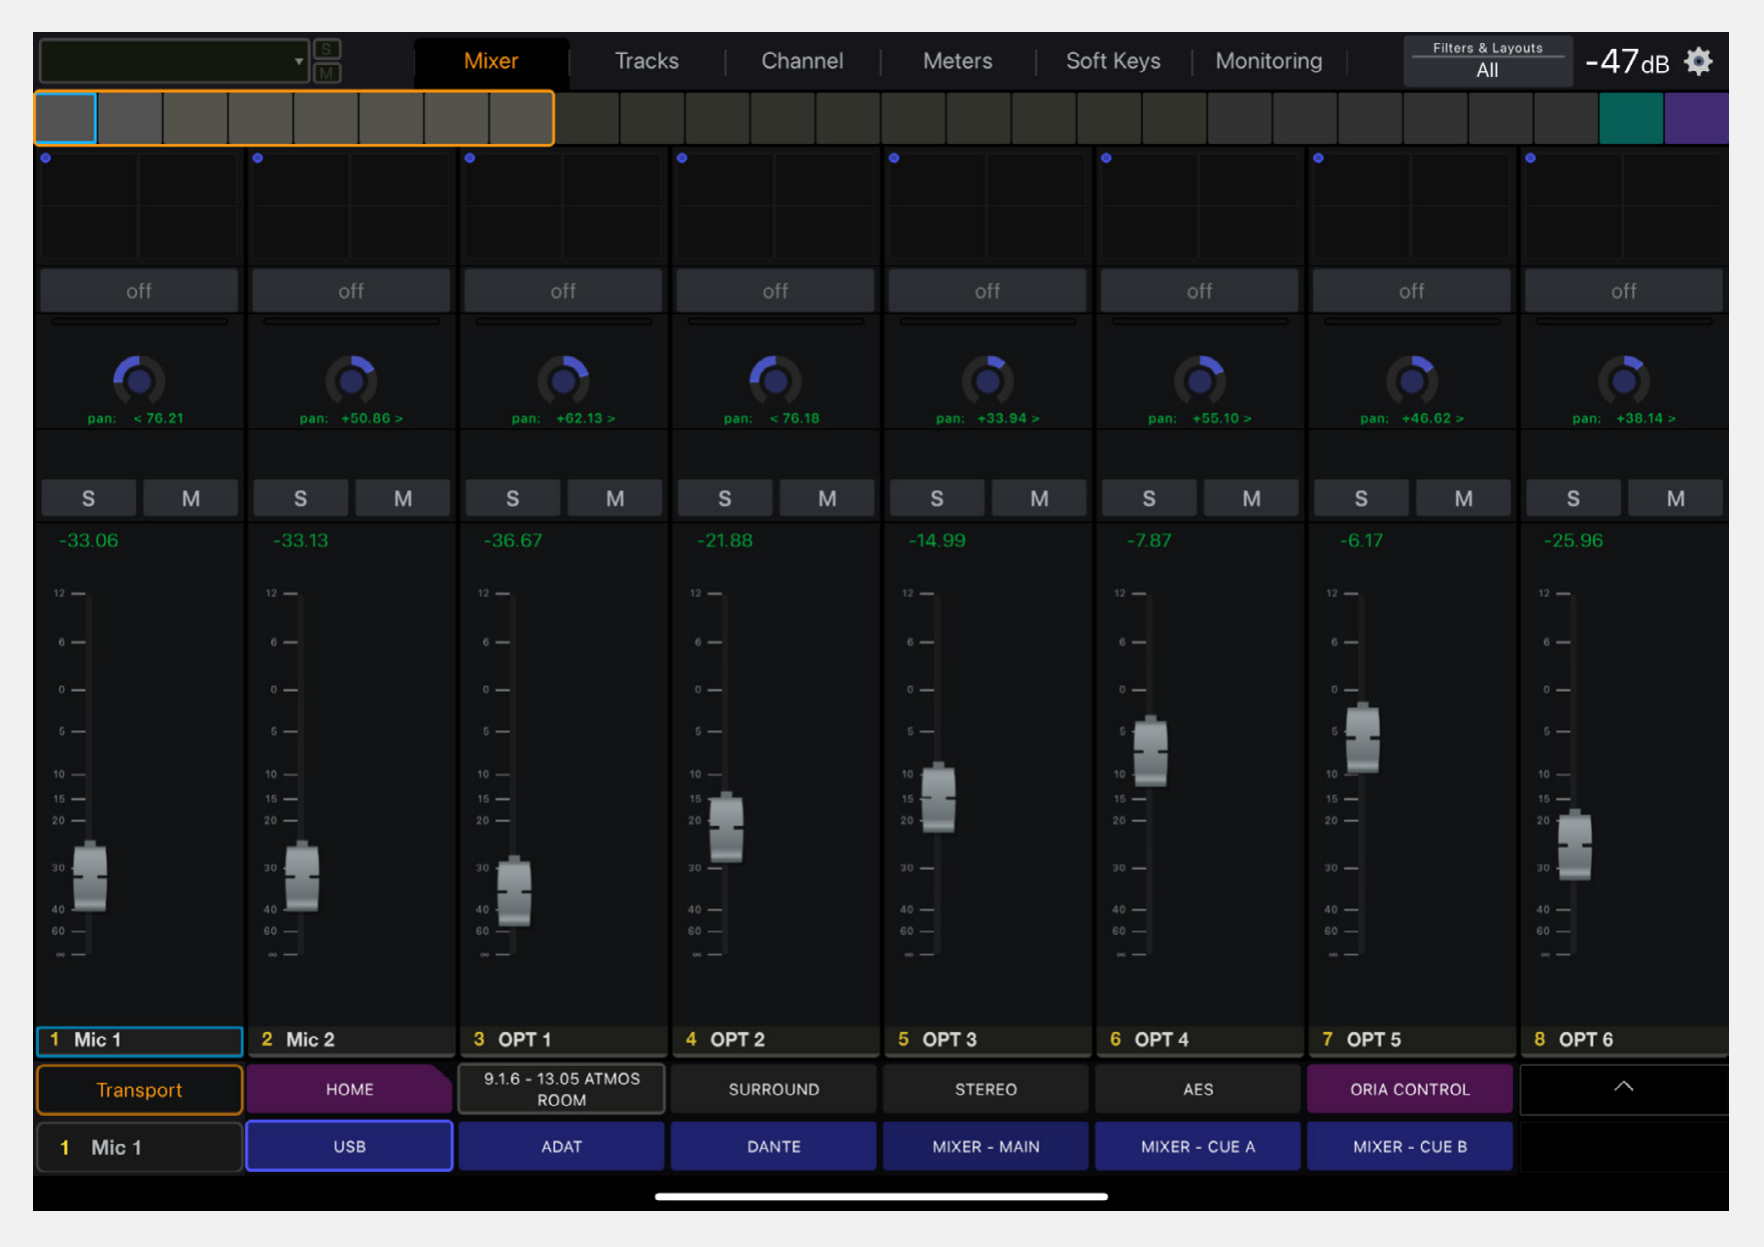Click the small S global solo indicator

tap(327, 49)
